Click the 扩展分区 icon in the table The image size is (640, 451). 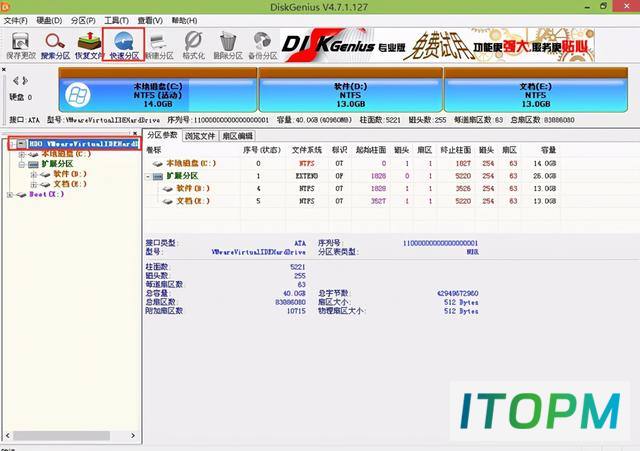[158, 176]
